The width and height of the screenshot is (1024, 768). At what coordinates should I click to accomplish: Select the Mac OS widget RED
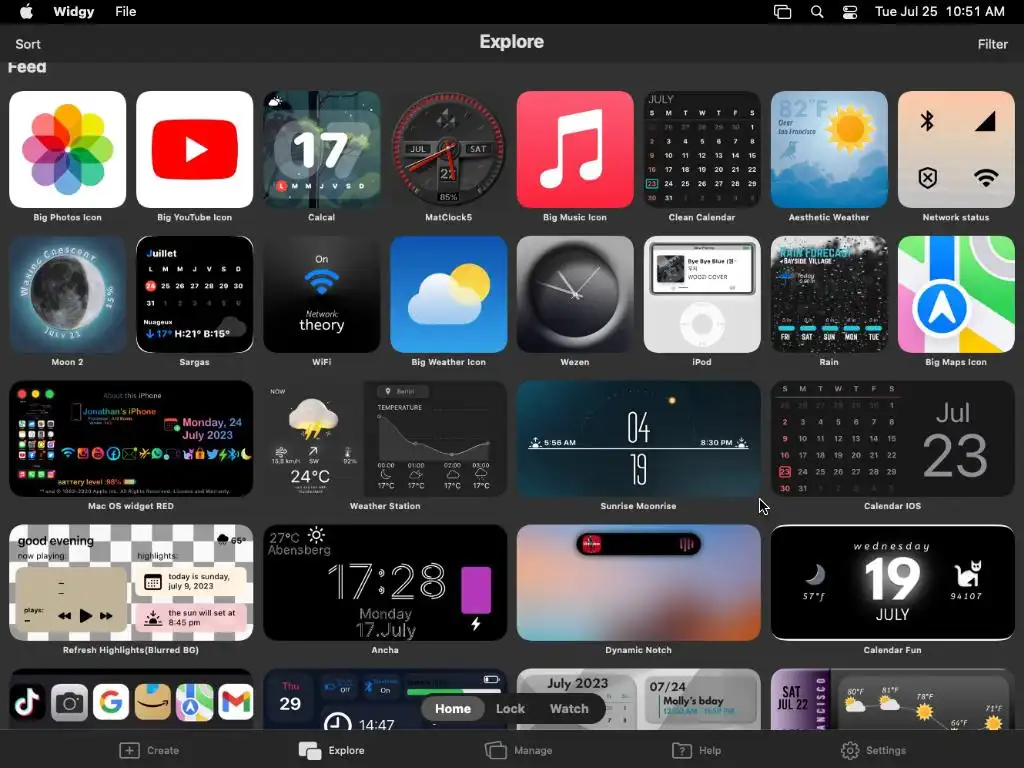pyautogui.click(x=131, y=439)
